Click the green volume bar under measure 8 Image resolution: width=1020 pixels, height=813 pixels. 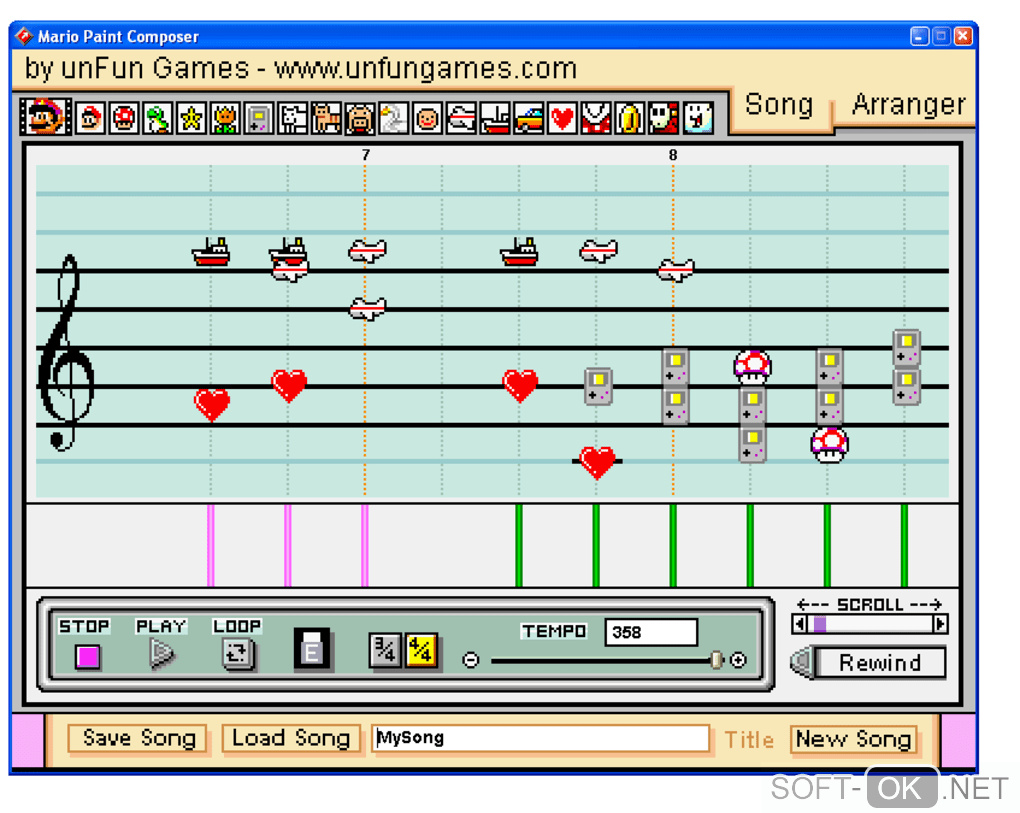click(673, 545)
